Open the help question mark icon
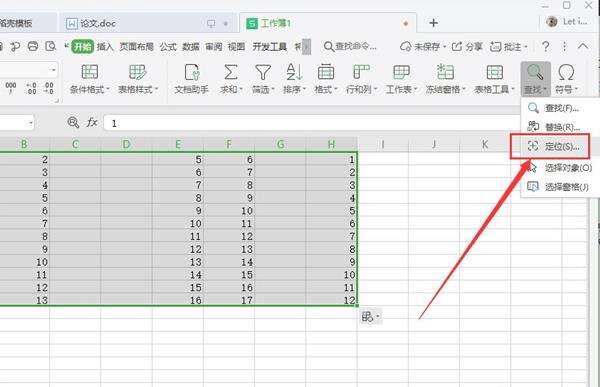 point(546,46)
